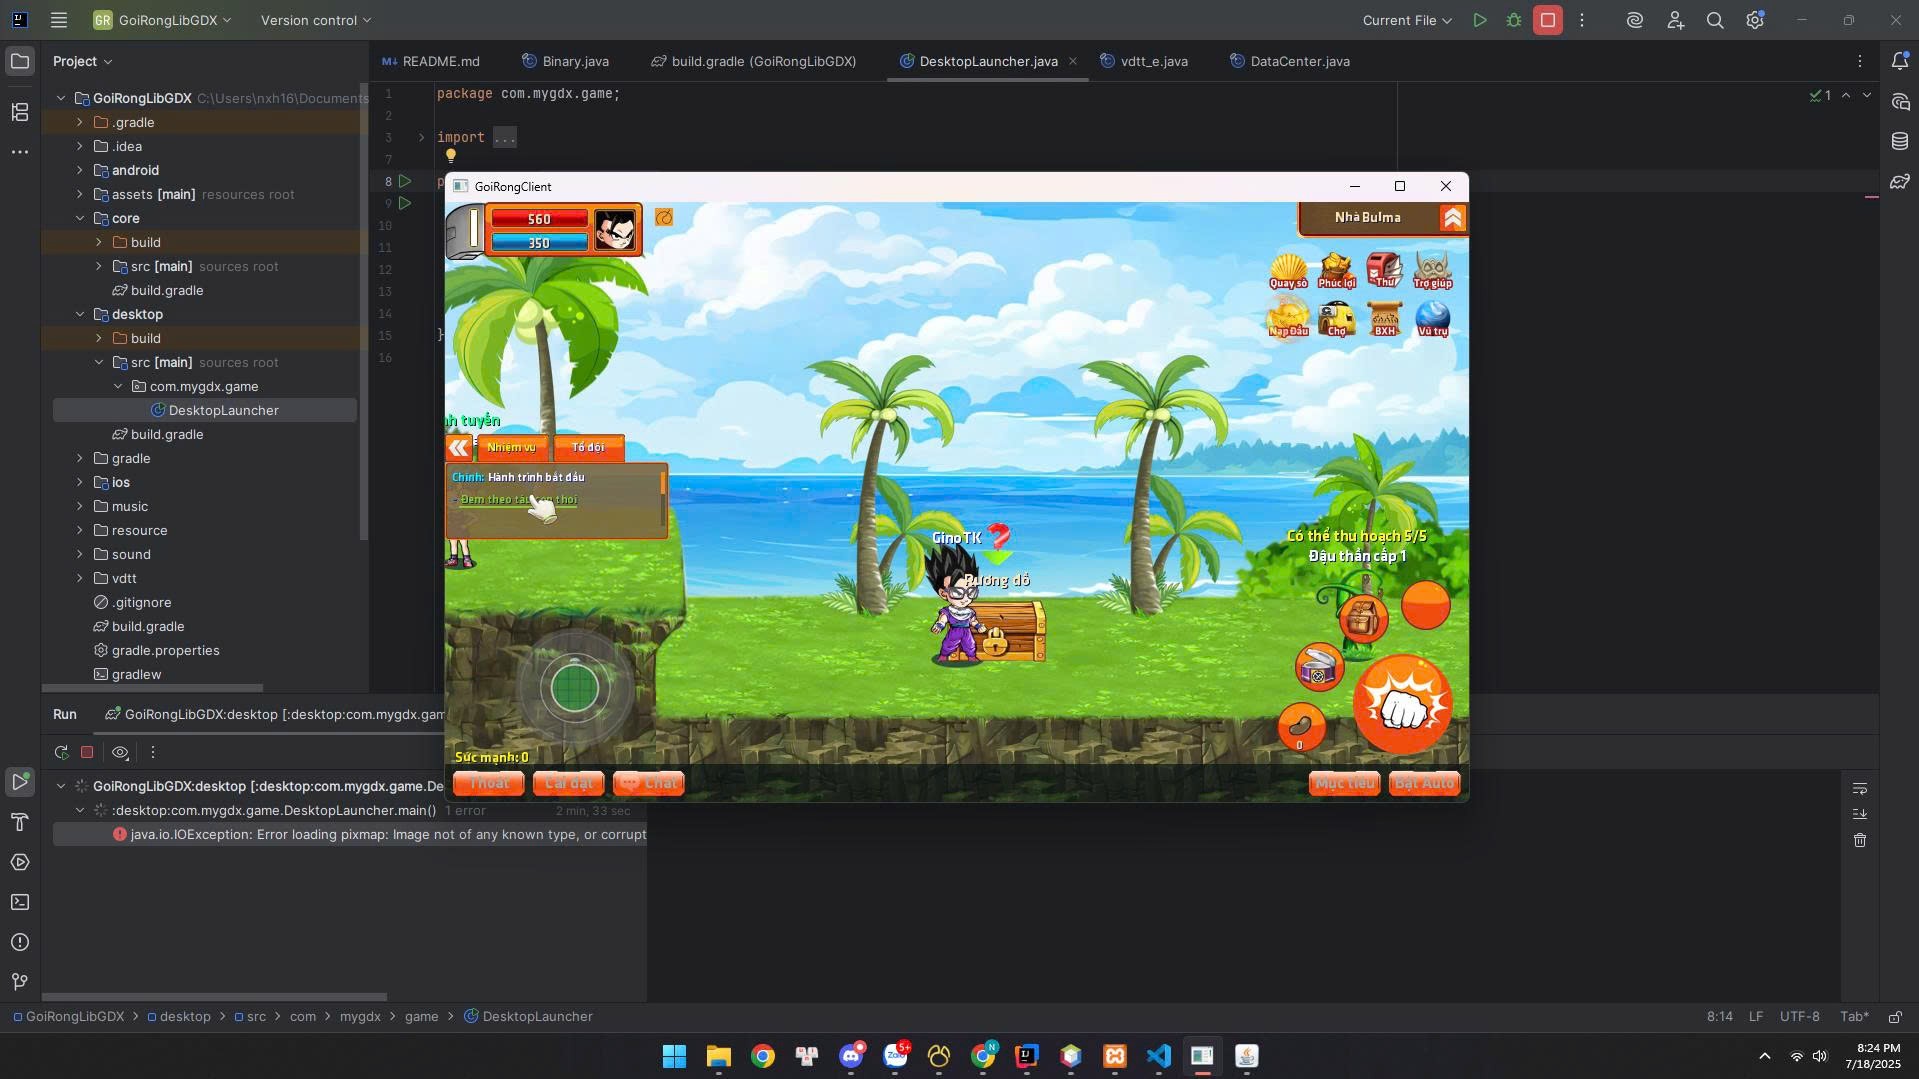Open Chrome from the Windows taskbar
The height and width of the screenshot is (1079, 1919).
pyautogui.click(x=763, y=1056)
